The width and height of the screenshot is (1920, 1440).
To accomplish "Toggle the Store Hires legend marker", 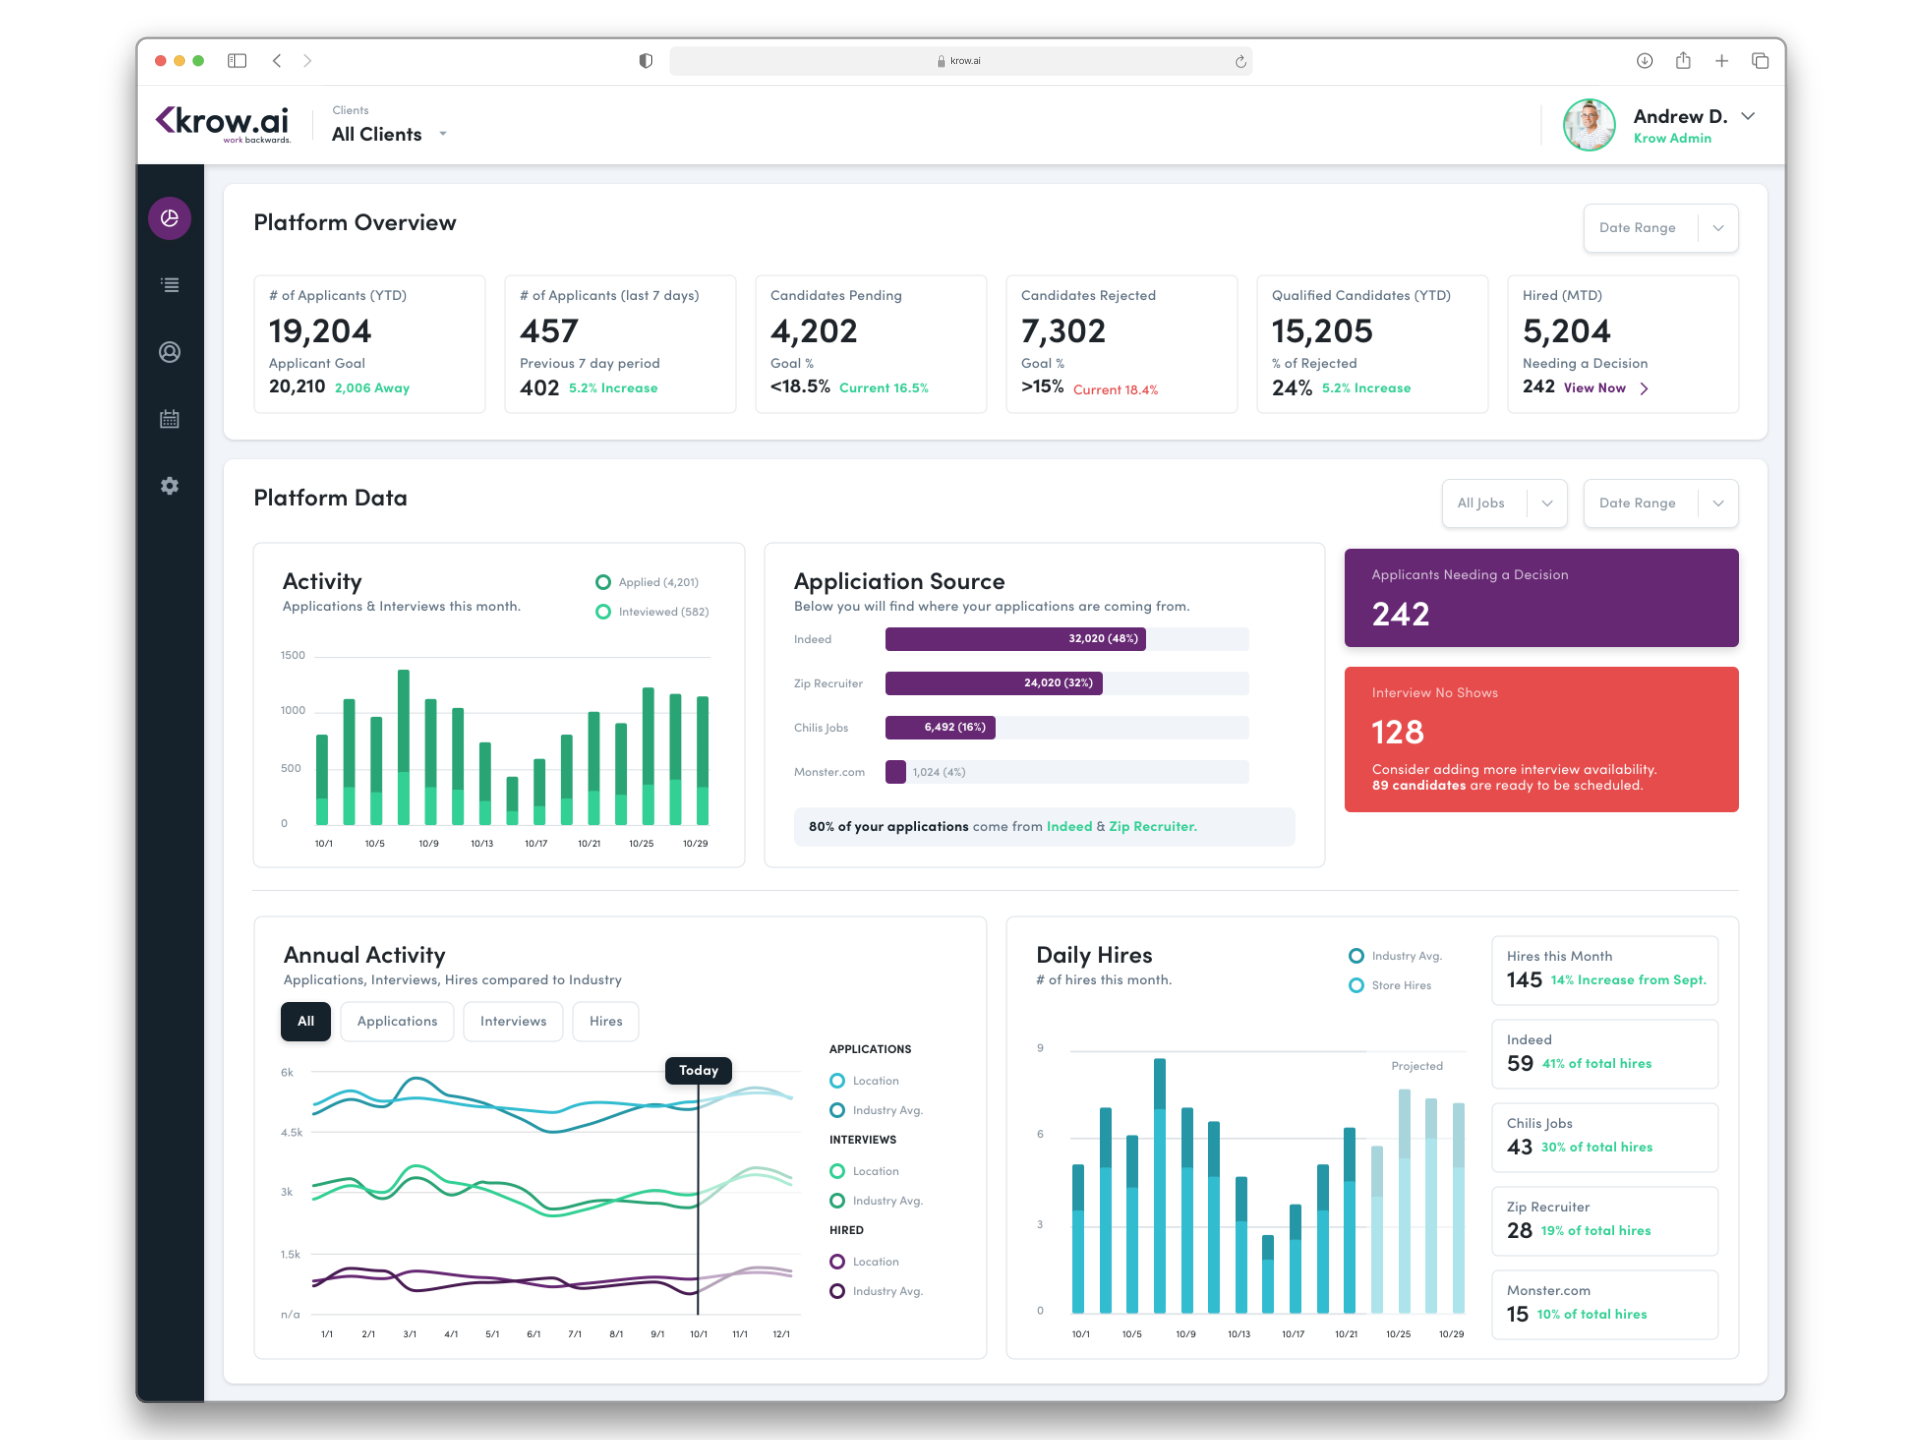I will [1356, 986].
